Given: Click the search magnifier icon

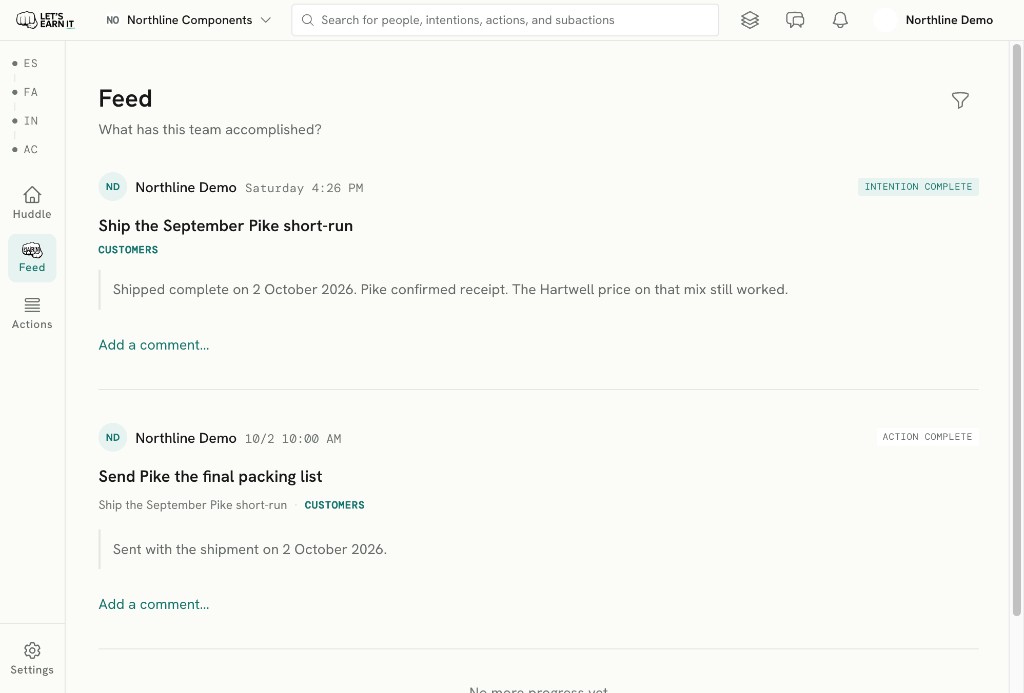Looking at the screenshot, I should coord(308,20).
